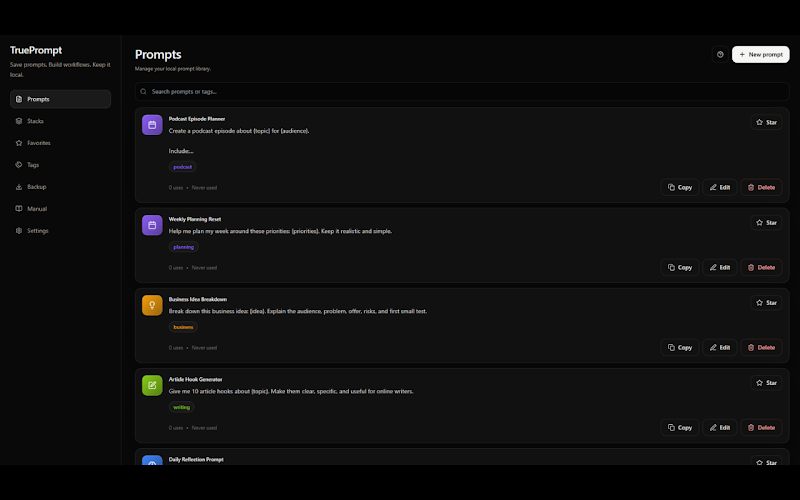Click the TruePrompt app title
The image size is (800, 500).
[x=36, y=50]
